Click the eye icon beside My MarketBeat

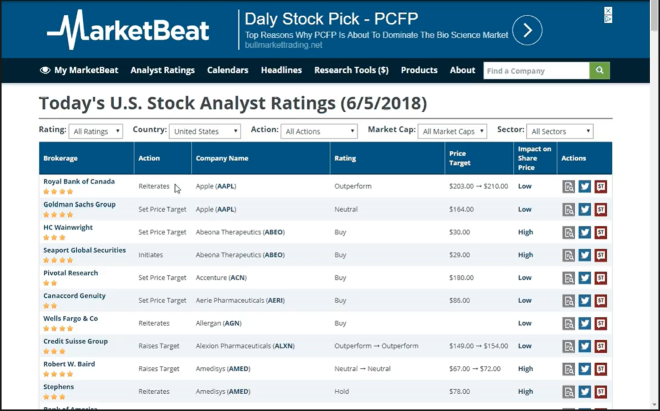pos(45,70)
